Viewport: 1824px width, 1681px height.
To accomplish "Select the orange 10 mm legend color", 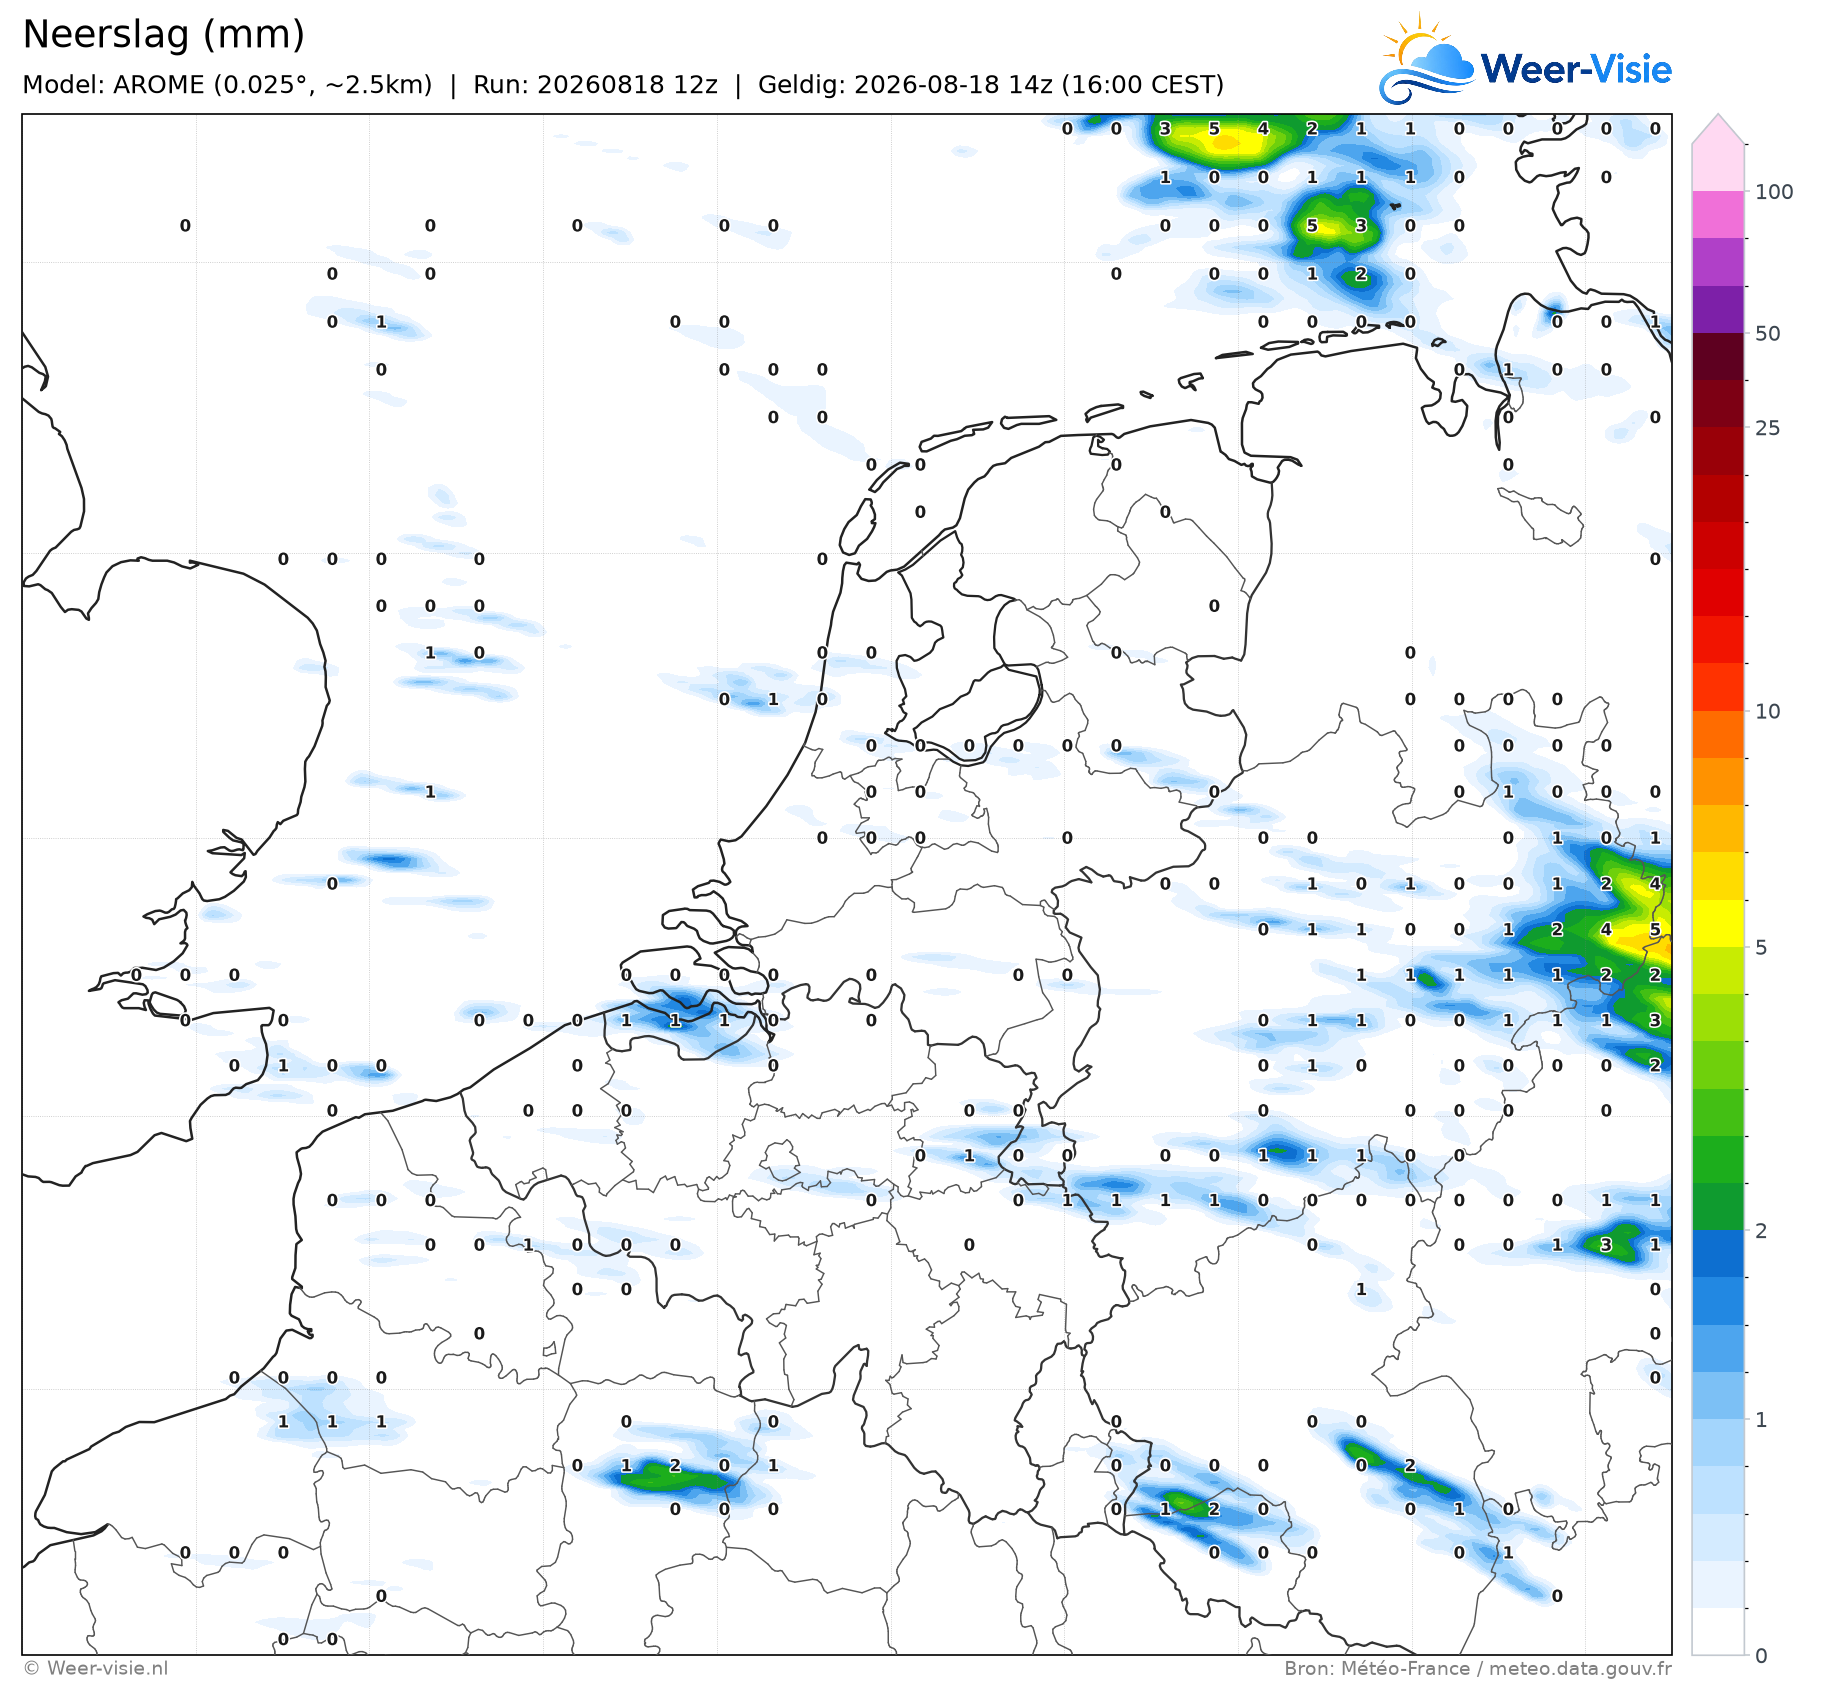I will 1718,734.
